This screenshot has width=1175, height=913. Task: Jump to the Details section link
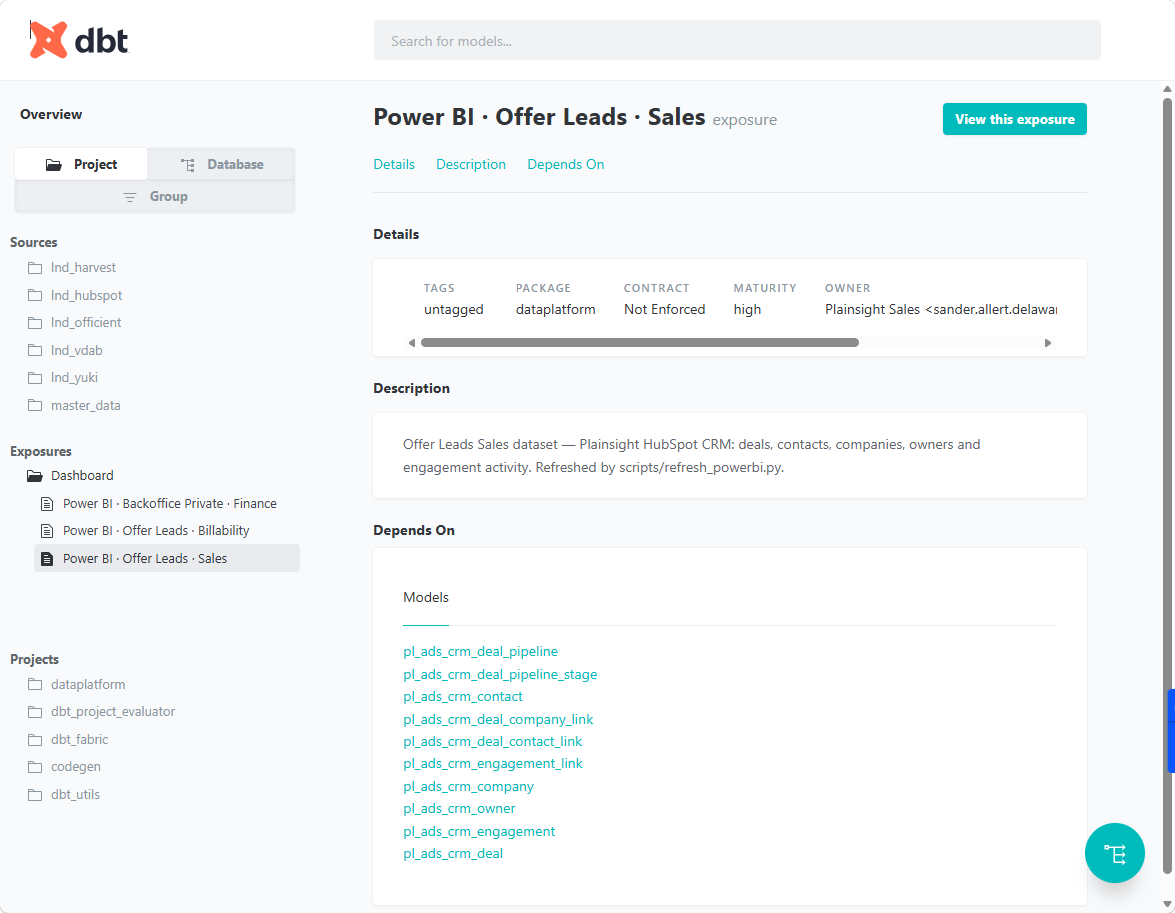pos(394,164)
